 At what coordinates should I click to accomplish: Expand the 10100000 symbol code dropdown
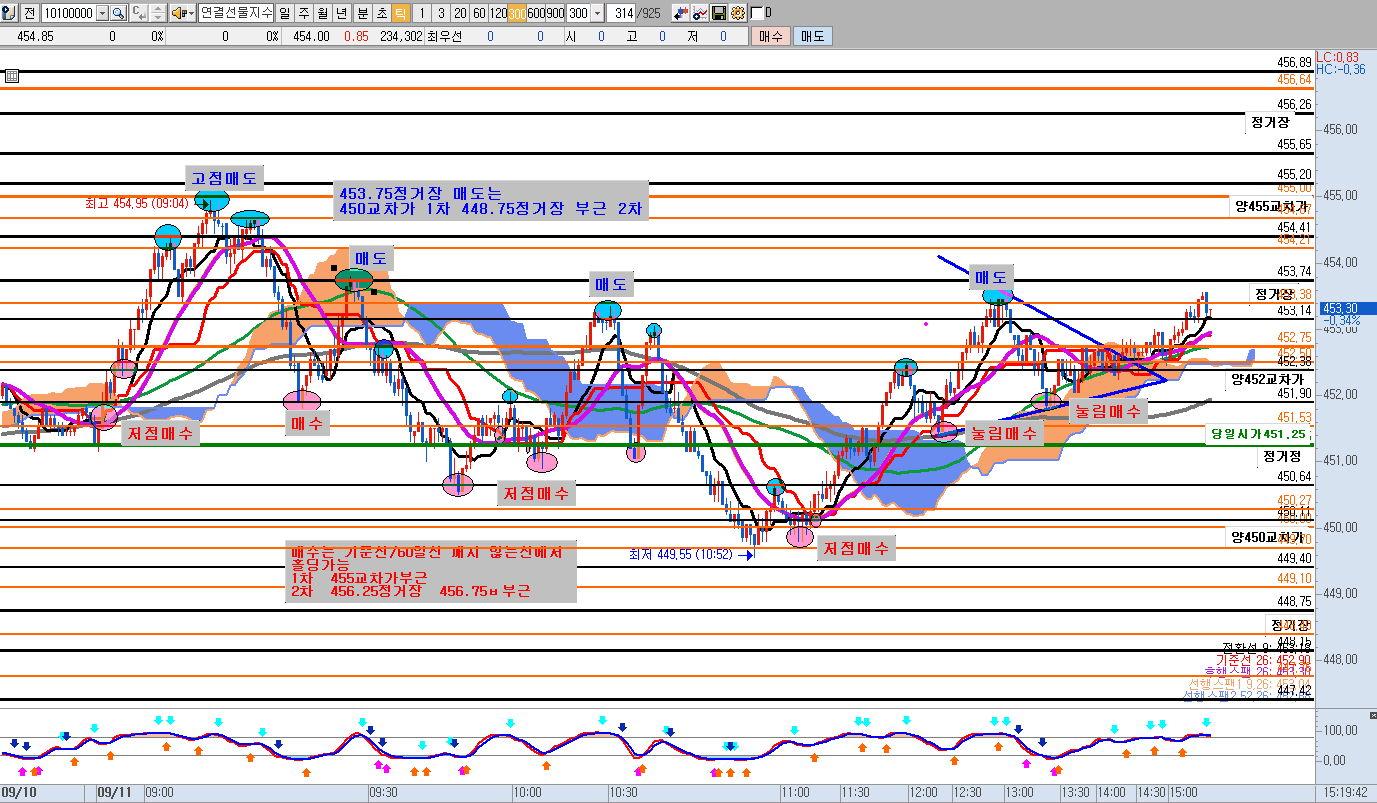(x=102, y=13)
